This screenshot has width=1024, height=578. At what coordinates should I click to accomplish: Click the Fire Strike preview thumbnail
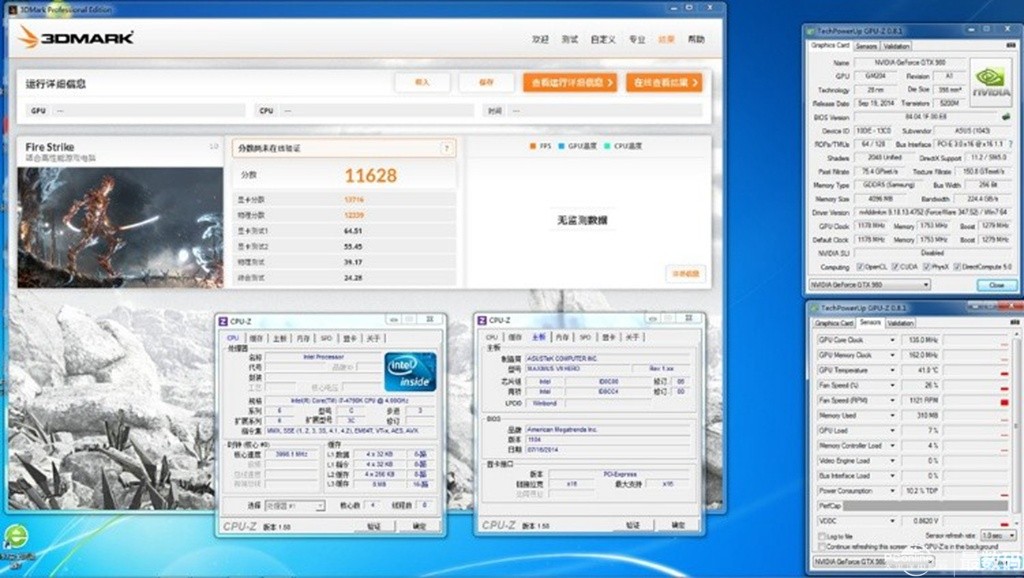[120, 227]
